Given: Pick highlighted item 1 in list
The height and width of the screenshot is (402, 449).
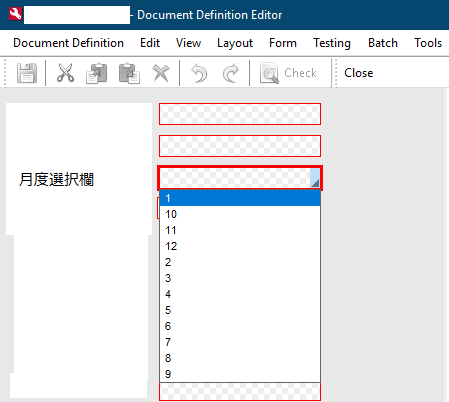Looking at the screenshot, I should tap(240, 198).
